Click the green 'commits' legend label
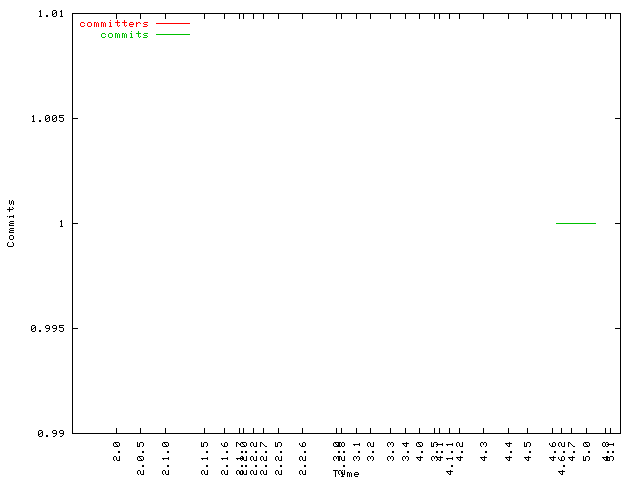This screenshot has width=640, height=480. 124,35
